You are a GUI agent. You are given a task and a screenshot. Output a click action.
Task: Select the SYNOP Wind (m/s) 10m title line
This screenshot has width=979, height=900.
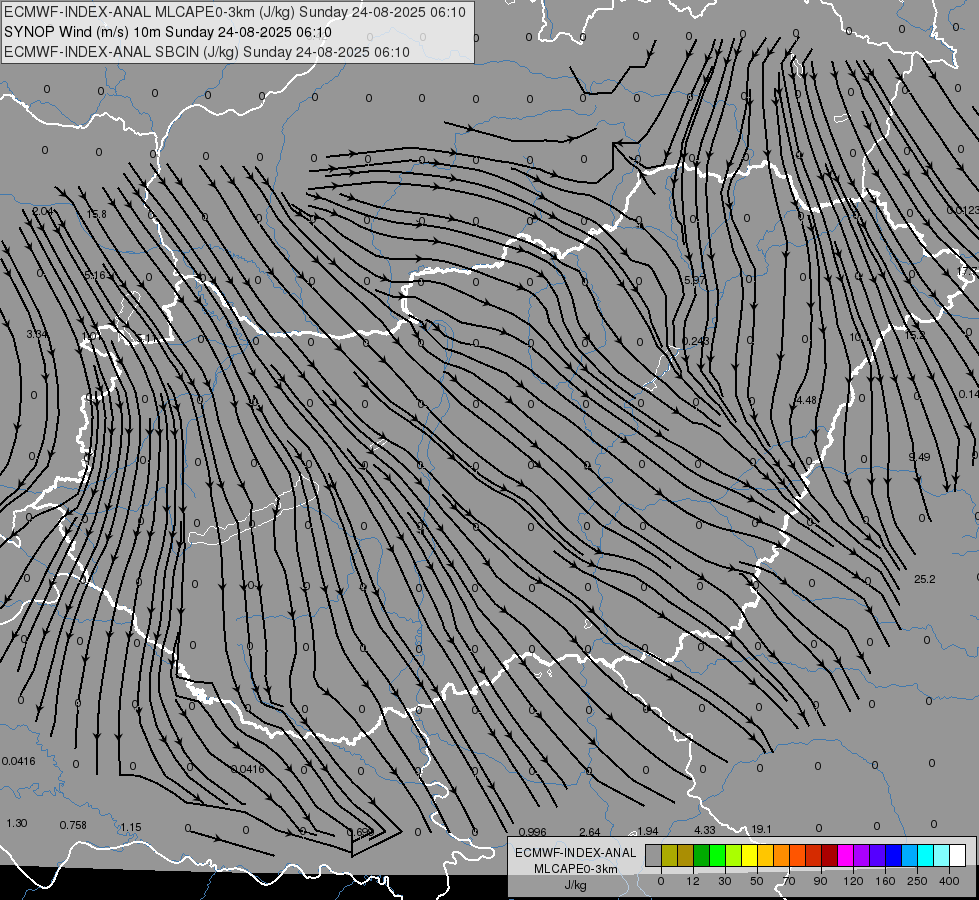coord(168,32)
